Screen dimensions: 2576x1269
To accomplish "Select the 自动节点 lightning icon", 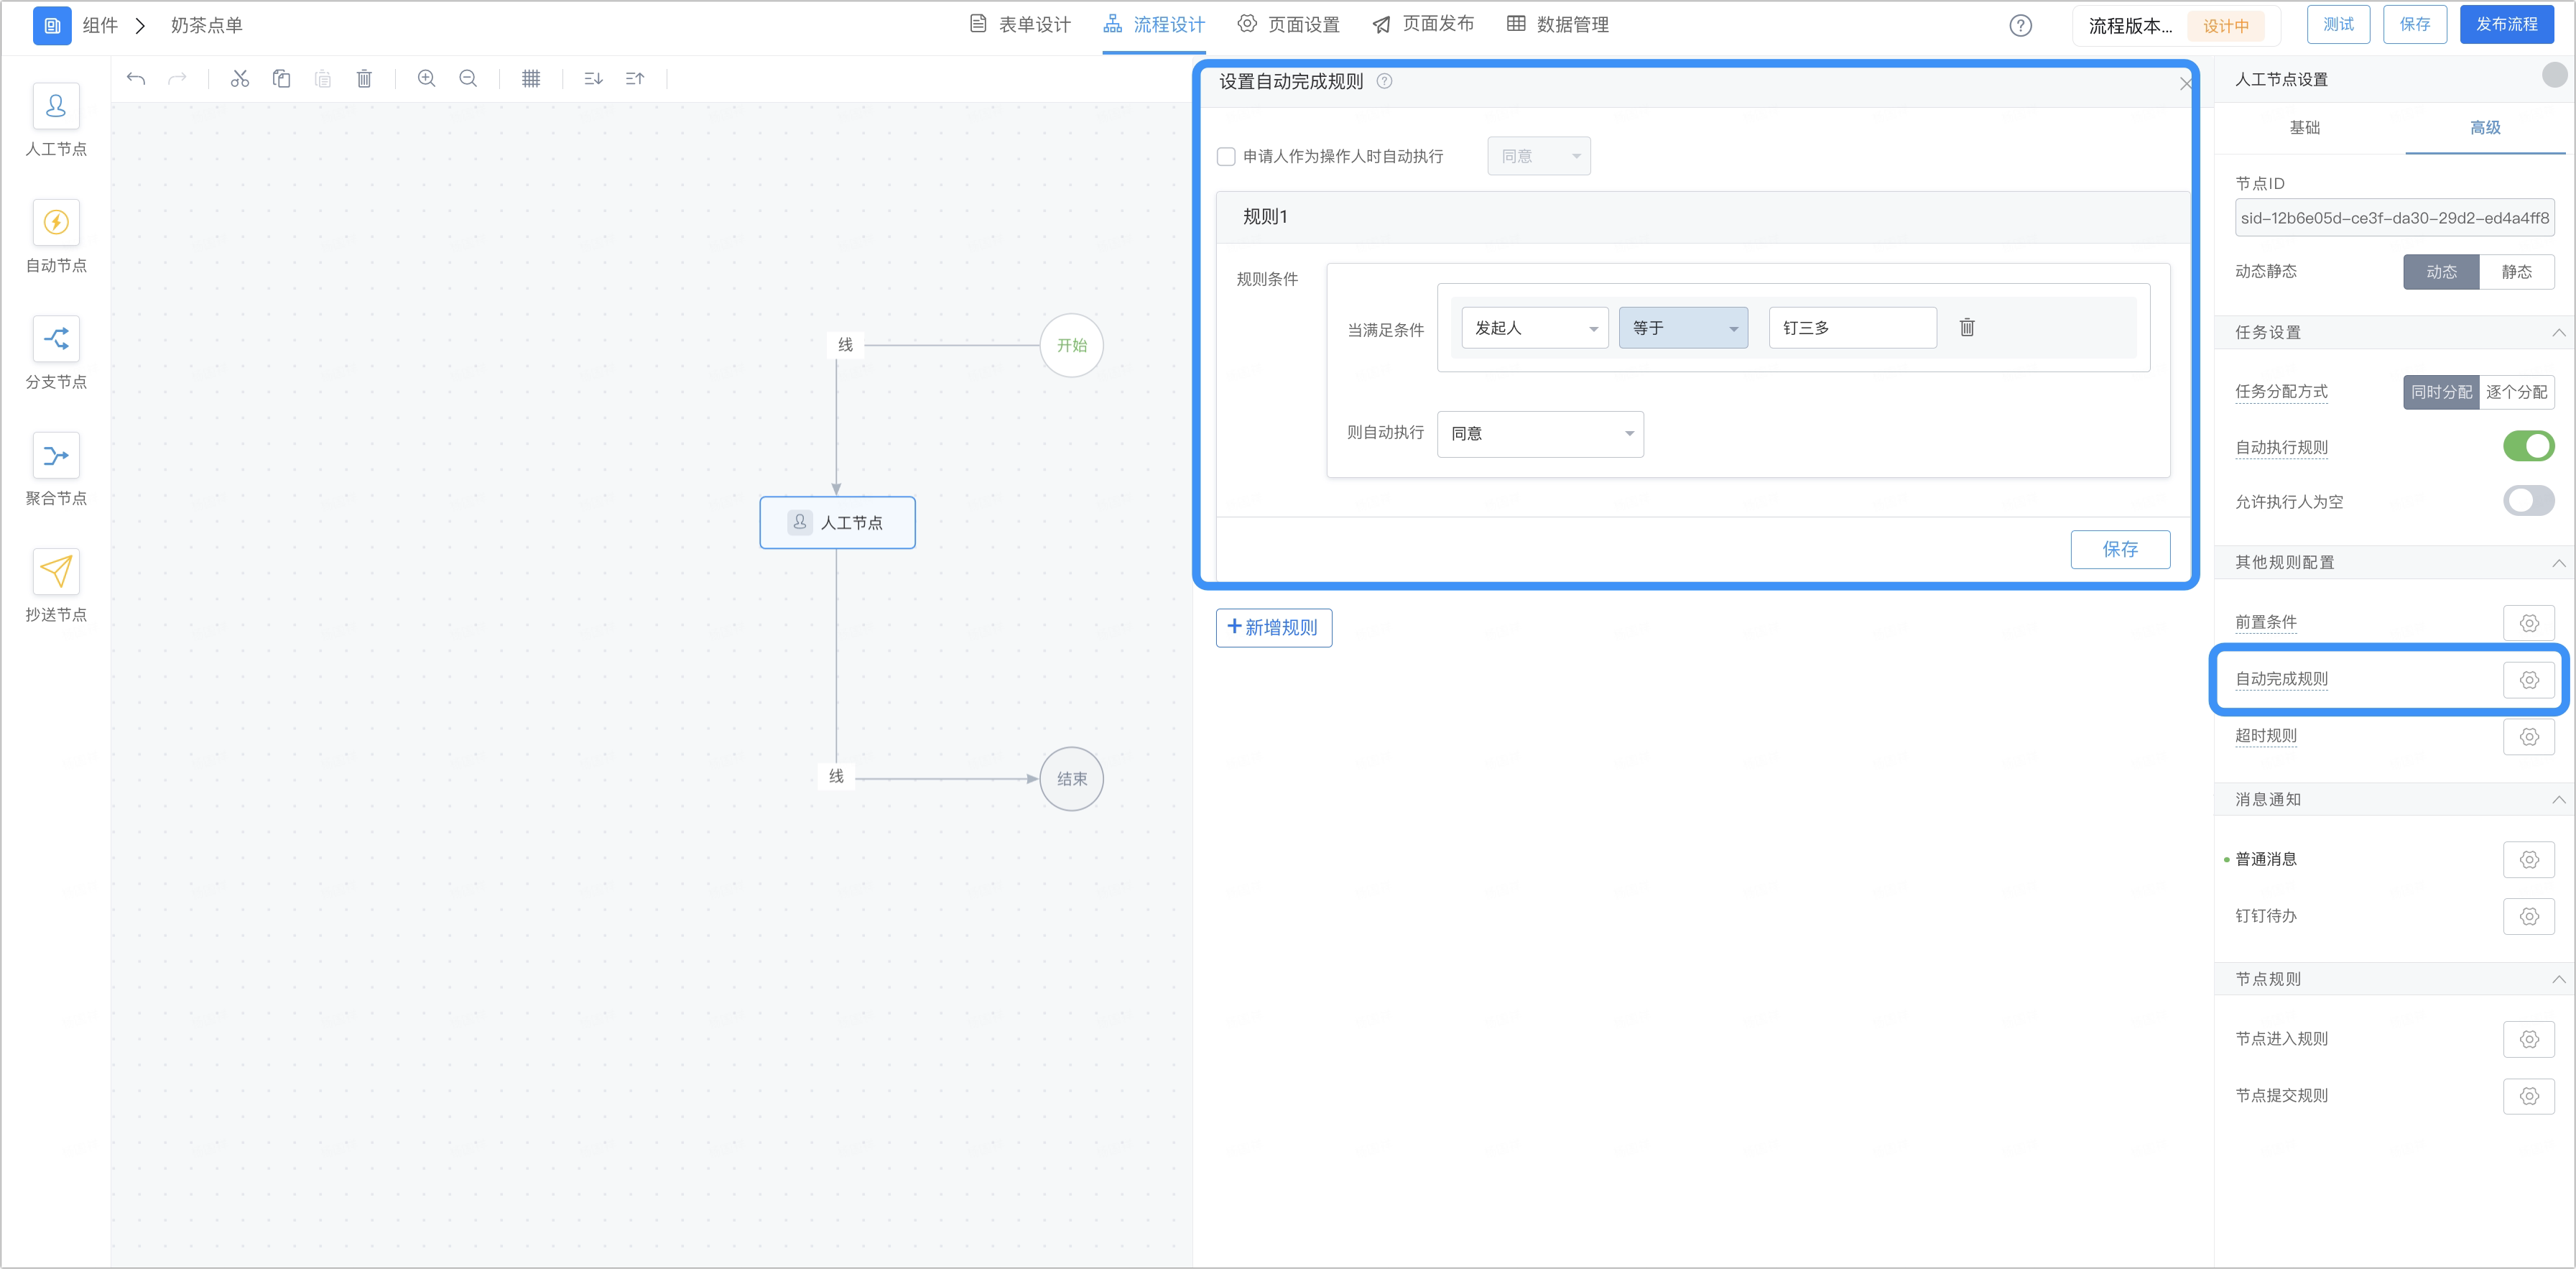I will click(56, 222).
